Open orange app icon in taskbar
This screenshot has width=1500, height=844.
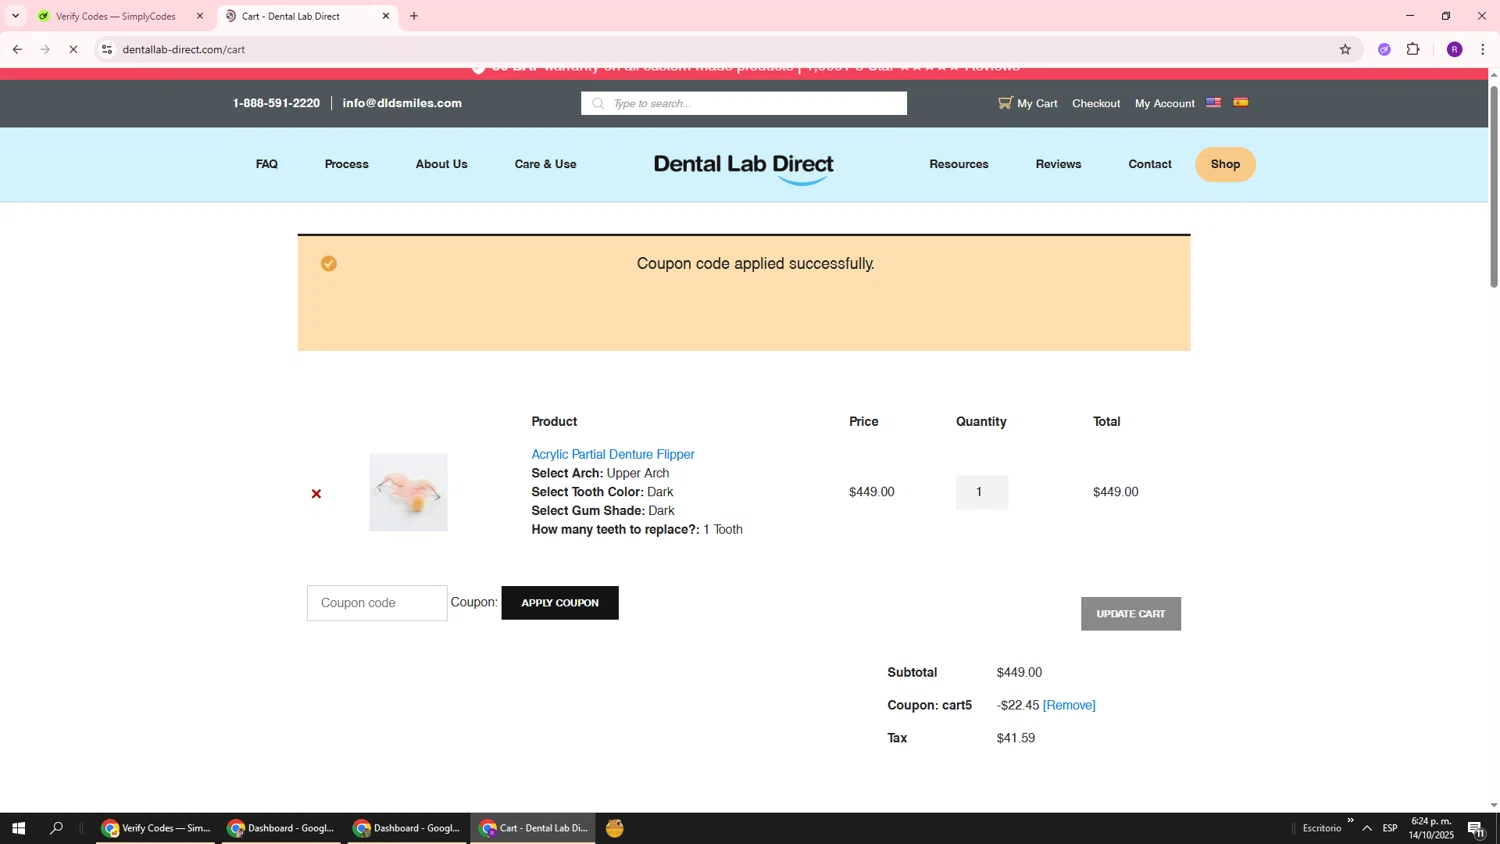(x=615, y=828)
